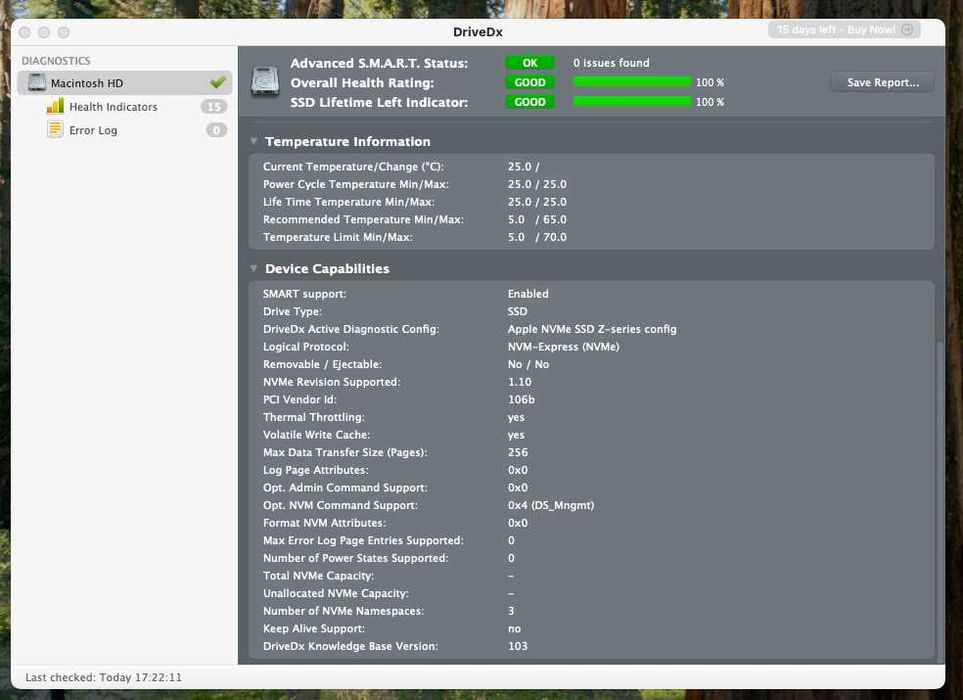Click the 'Advanced S.M.A.R.T. Status:' label
This screenshot has height=700, width=963.
[379, 63]
